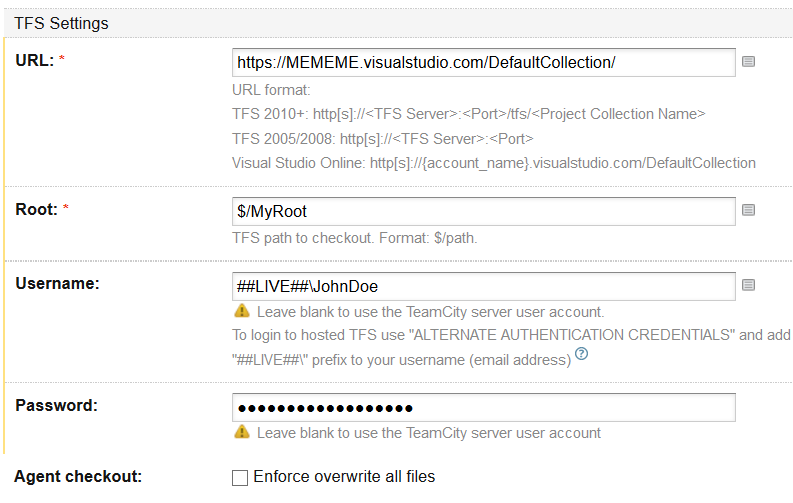Click the "URL:" field label
793x503 pixels.
[35, 60]
